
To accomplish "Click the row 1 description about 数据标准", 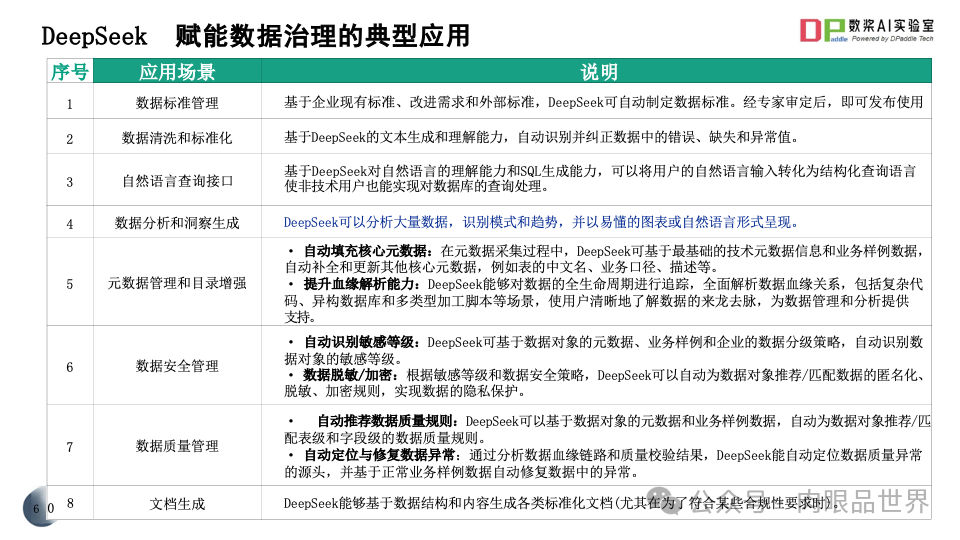I will pos(604,102).
